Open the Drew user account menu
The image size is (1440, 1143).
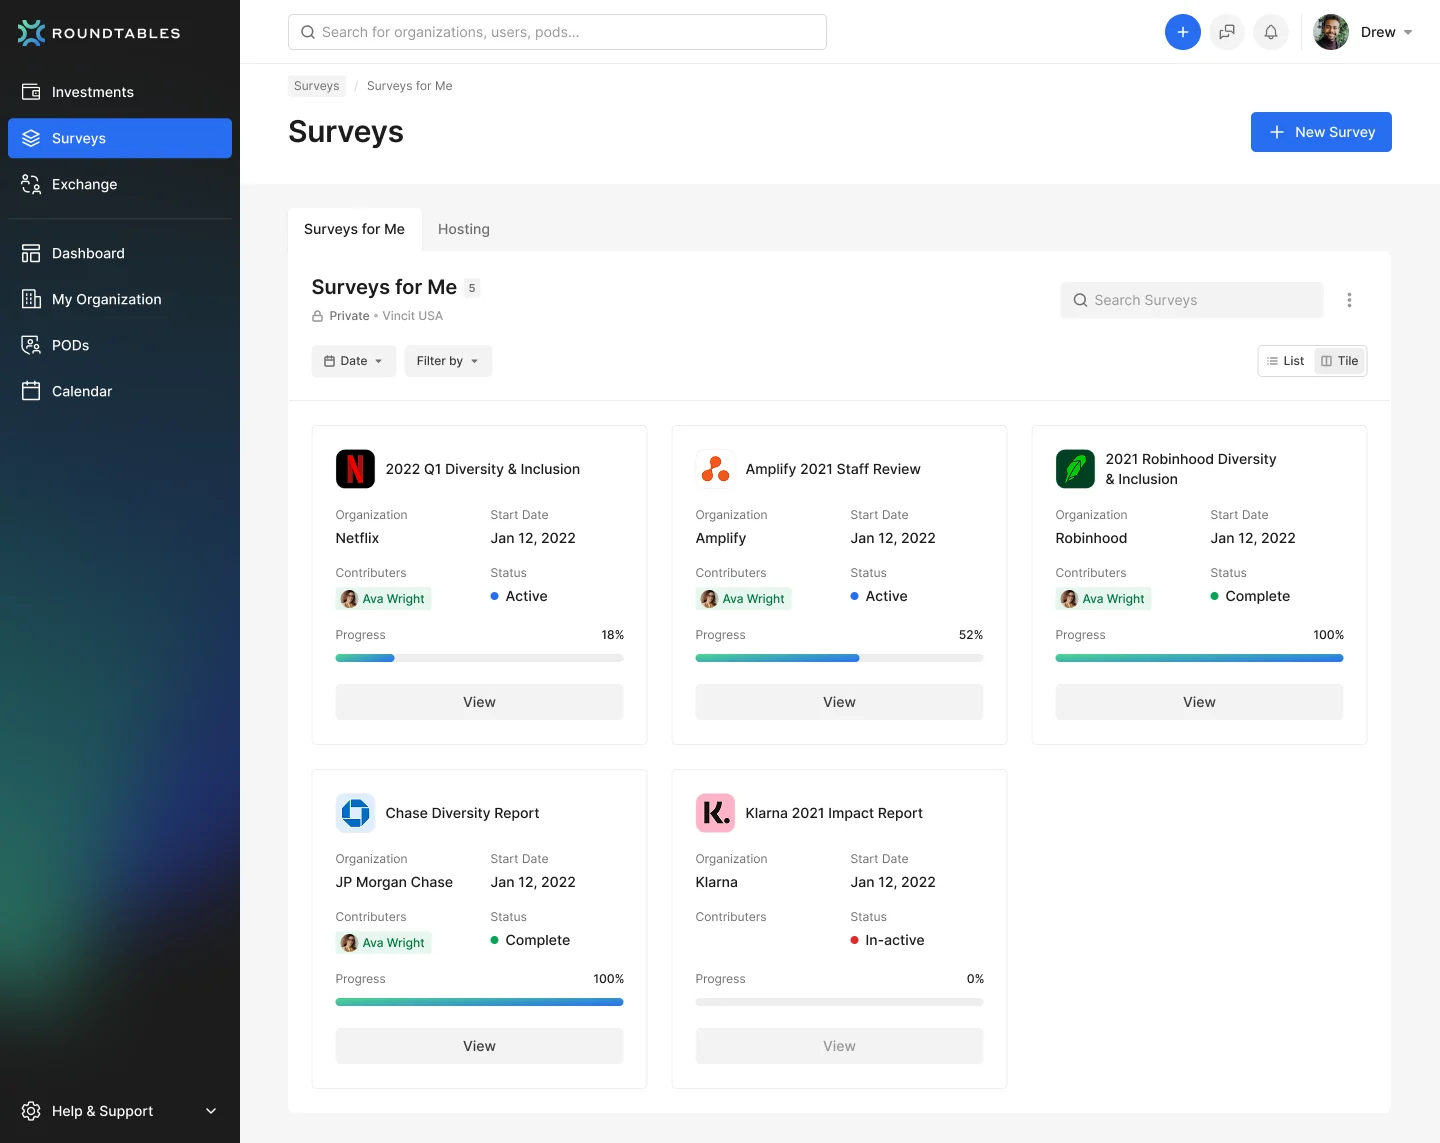pos(1363,32)
